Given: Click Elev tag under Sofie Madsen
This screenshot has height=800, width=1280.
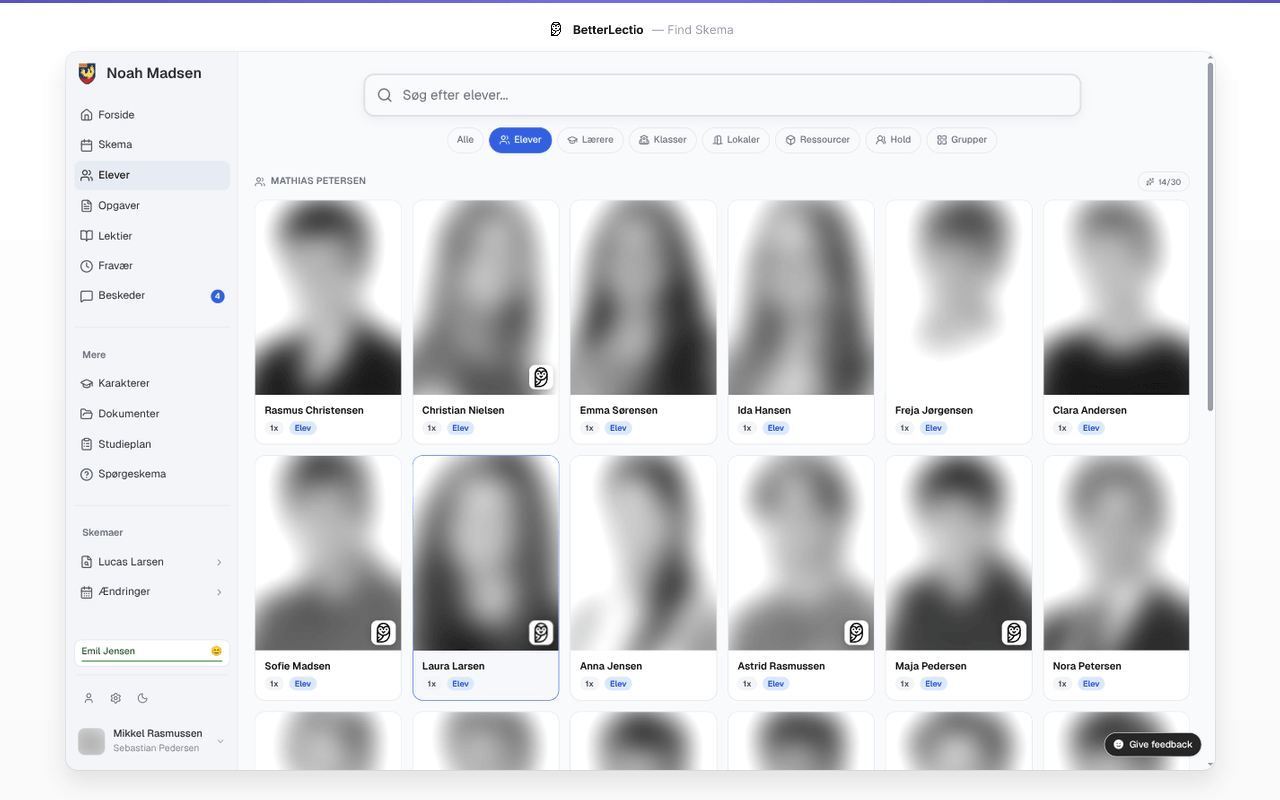Looking at the screenshot, I should pyautogui.click(x=303, y=684).
